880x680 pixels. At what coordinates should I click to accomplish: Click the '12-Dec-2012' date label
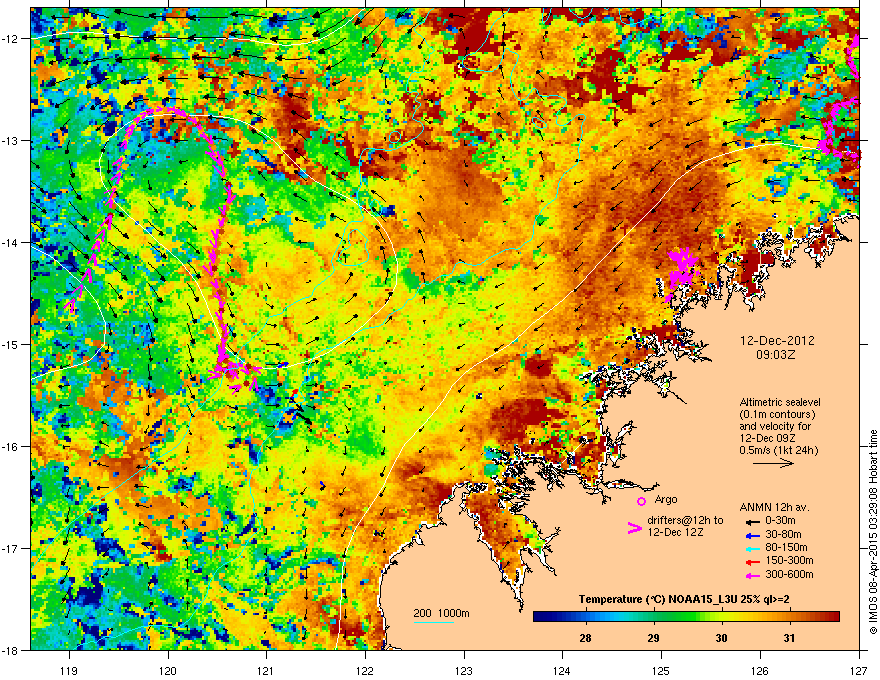(x=777, y=341)
